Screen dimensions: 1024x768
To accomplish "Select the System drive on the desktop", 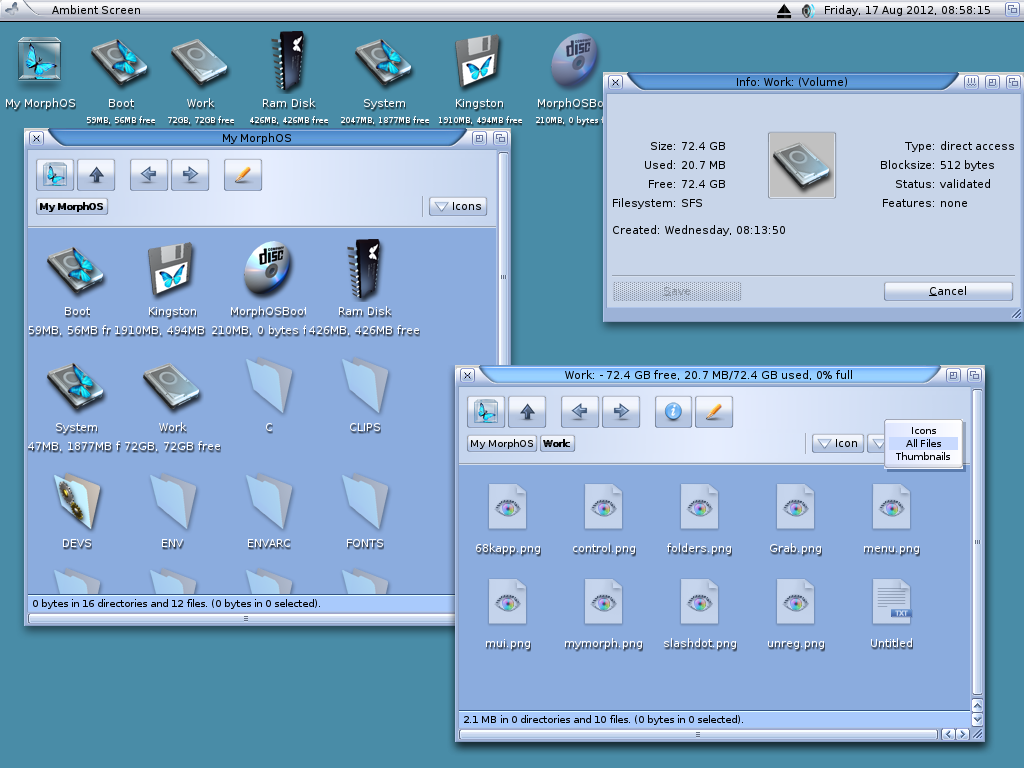I will pyautogui.click(x=384, y=63).
